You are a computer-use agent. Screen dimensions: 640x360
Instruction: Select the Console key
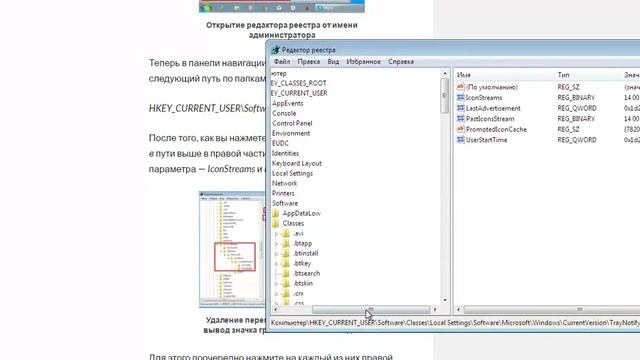[x=284, y=113]
